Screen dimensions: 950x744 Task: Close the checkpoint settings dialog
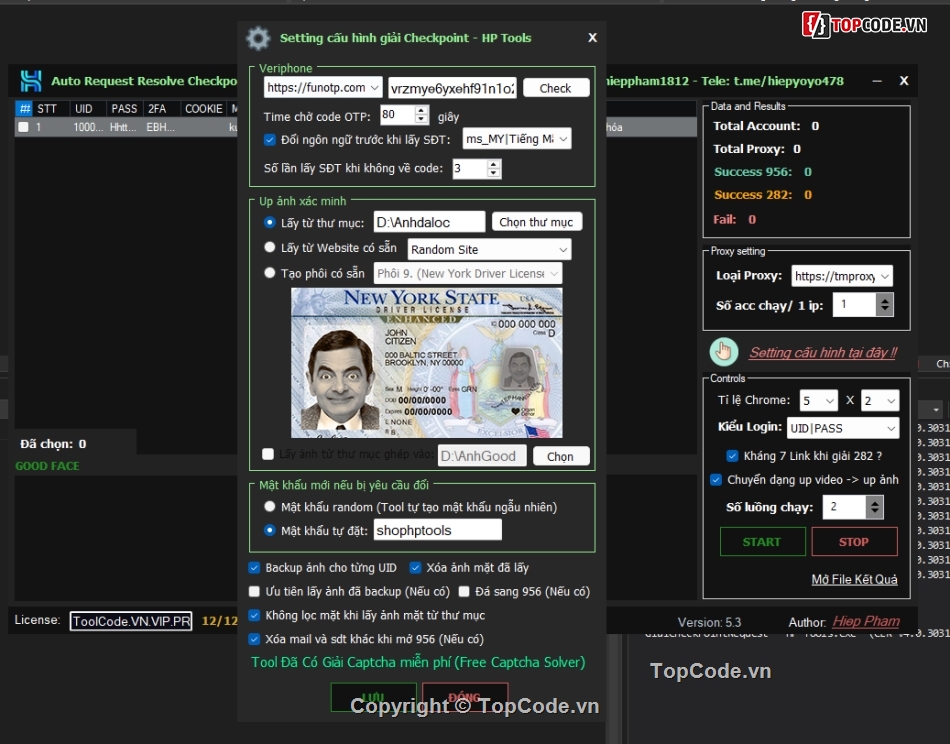(592, 38)
